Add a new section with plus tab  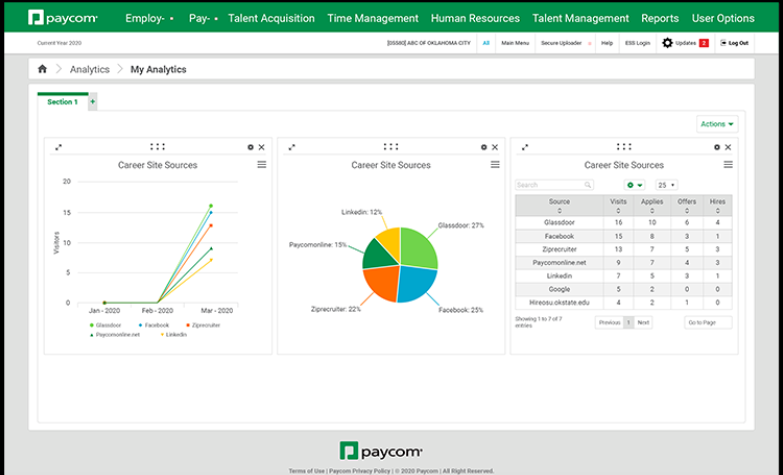[92, 102]
